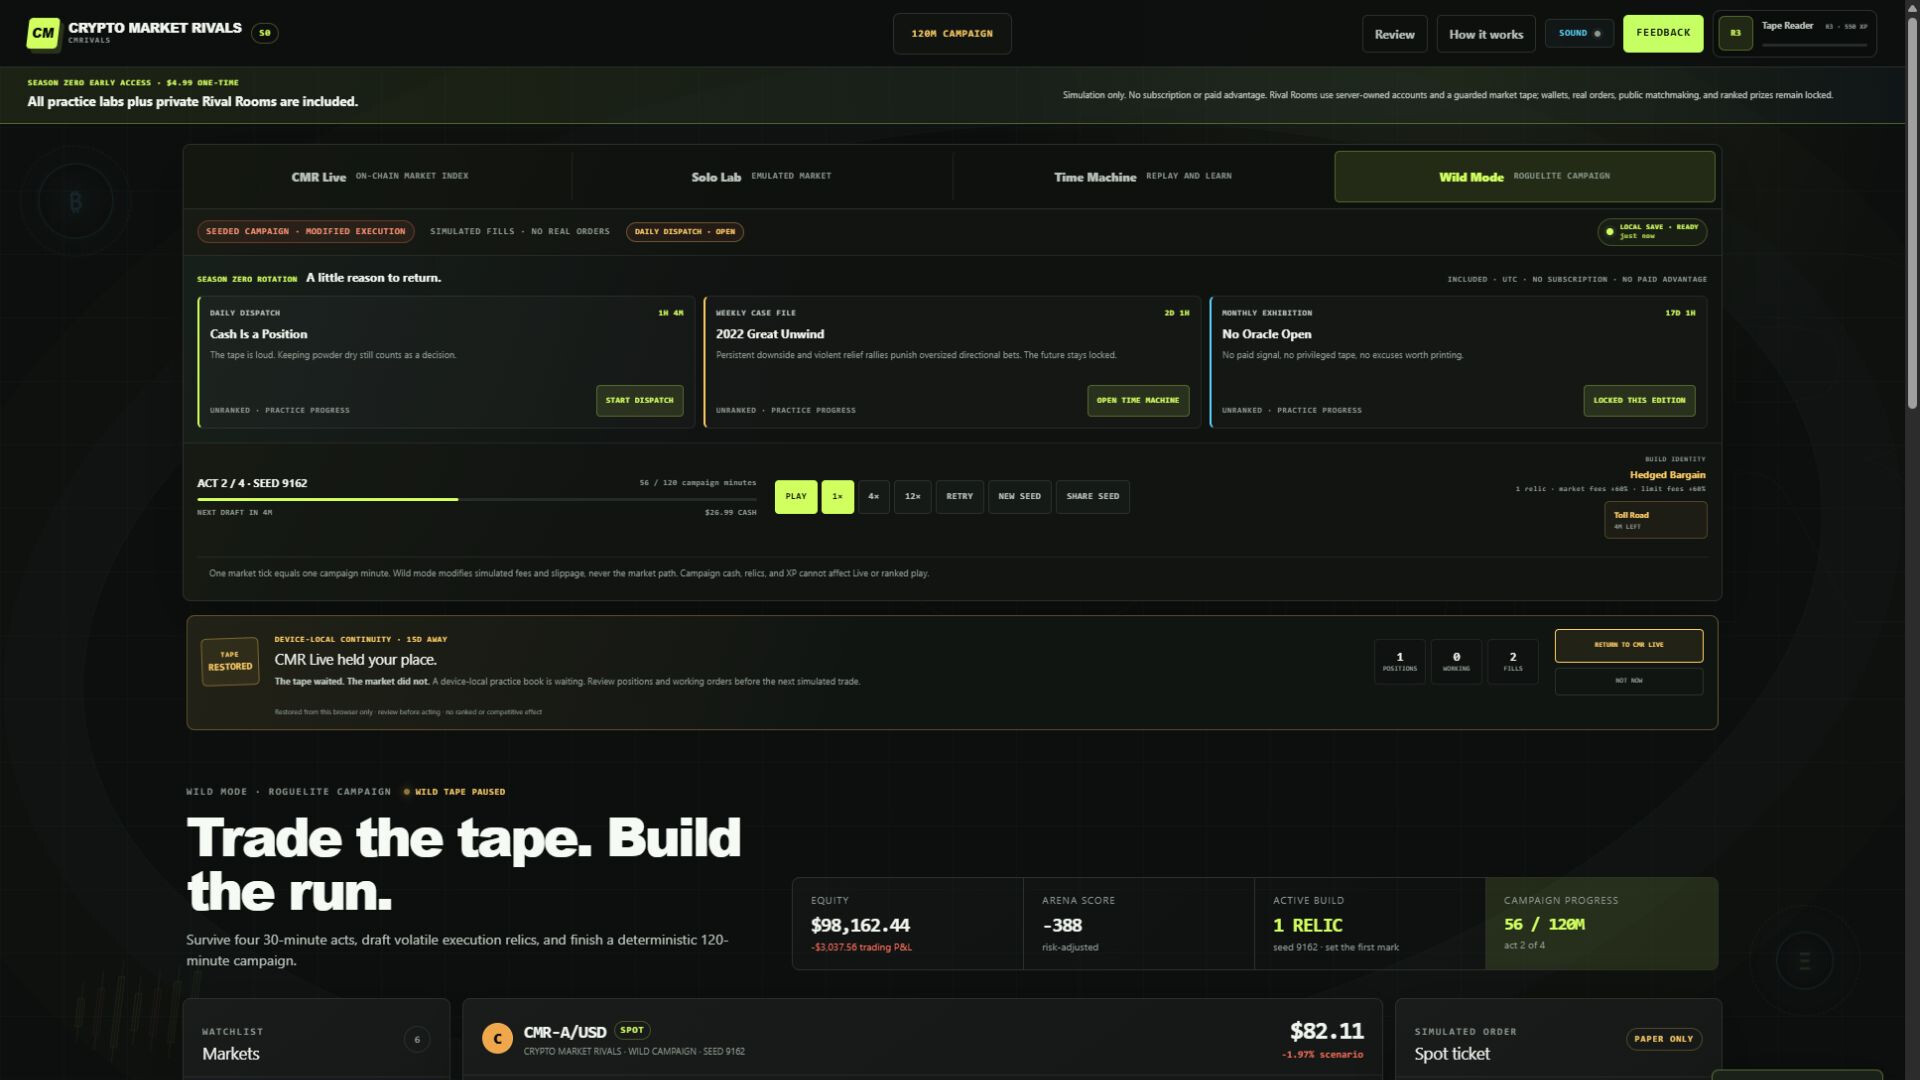Click the 1 POSITIONS counter tile

point(1399,661)
